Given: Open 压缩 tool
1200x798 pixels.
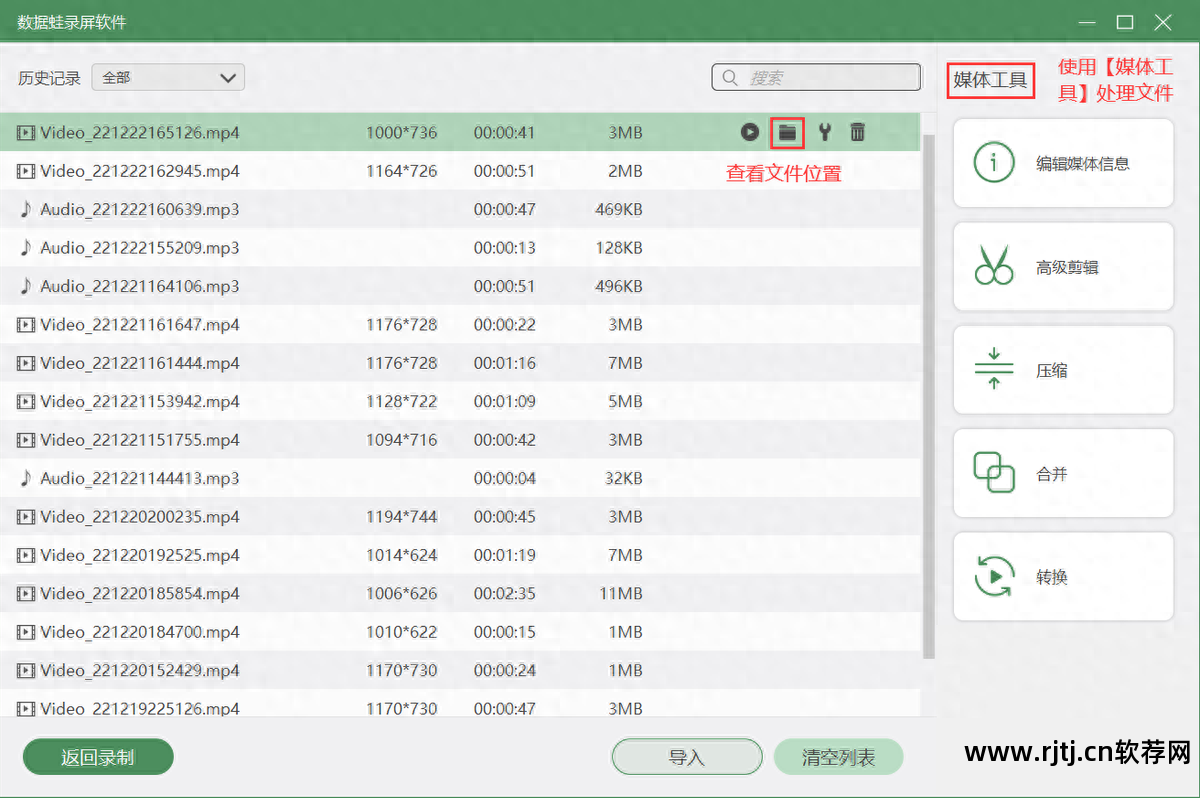Looking at the screenshot, I should (x=1063, y=370).
